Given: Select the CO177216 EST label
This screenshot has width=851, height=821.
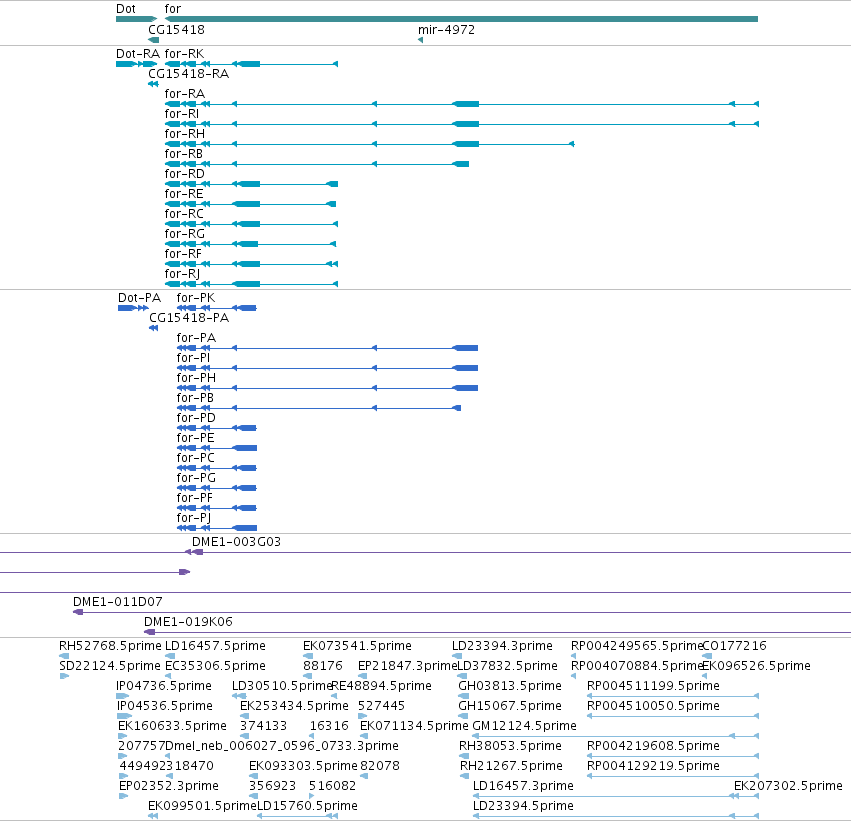Looking at the screenshot, I should pos(735,646).
